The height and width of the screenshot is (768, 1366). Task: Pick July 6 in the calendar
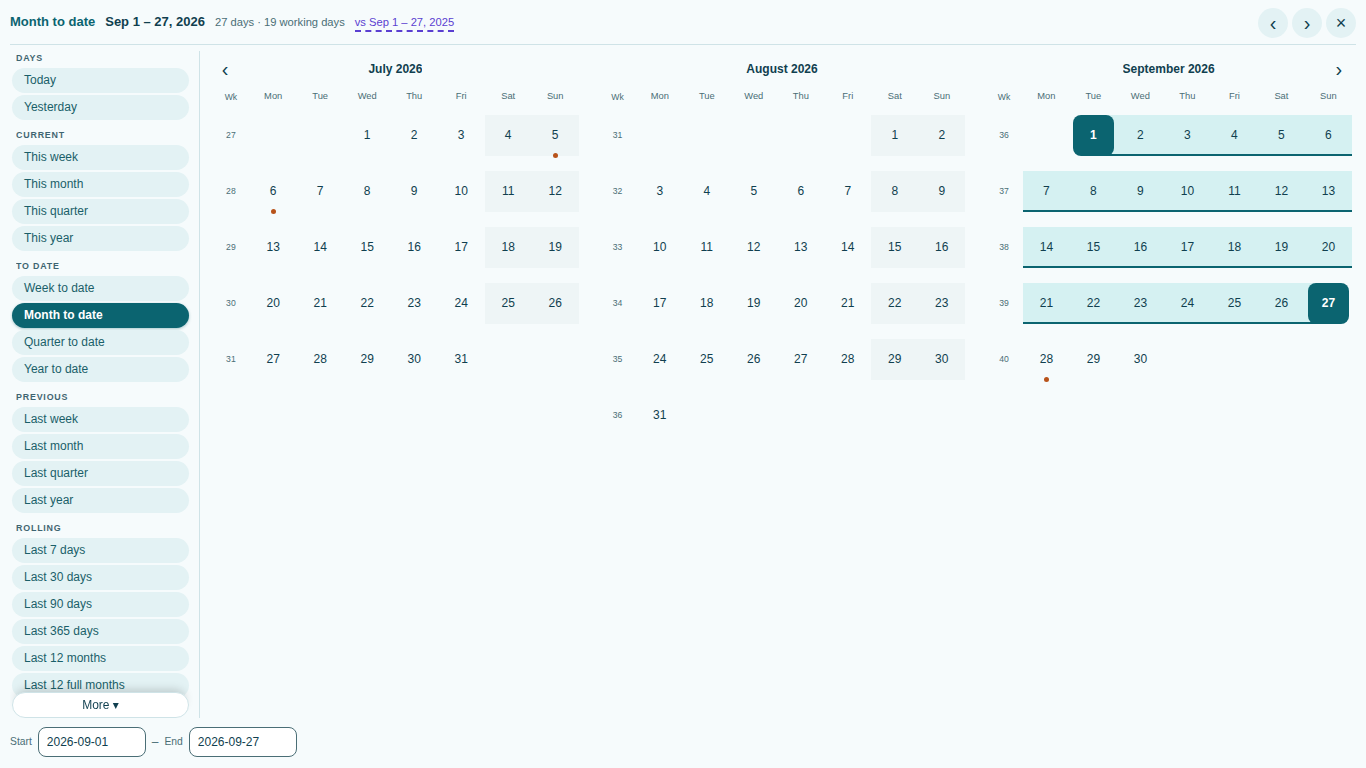tap(273, 191)
